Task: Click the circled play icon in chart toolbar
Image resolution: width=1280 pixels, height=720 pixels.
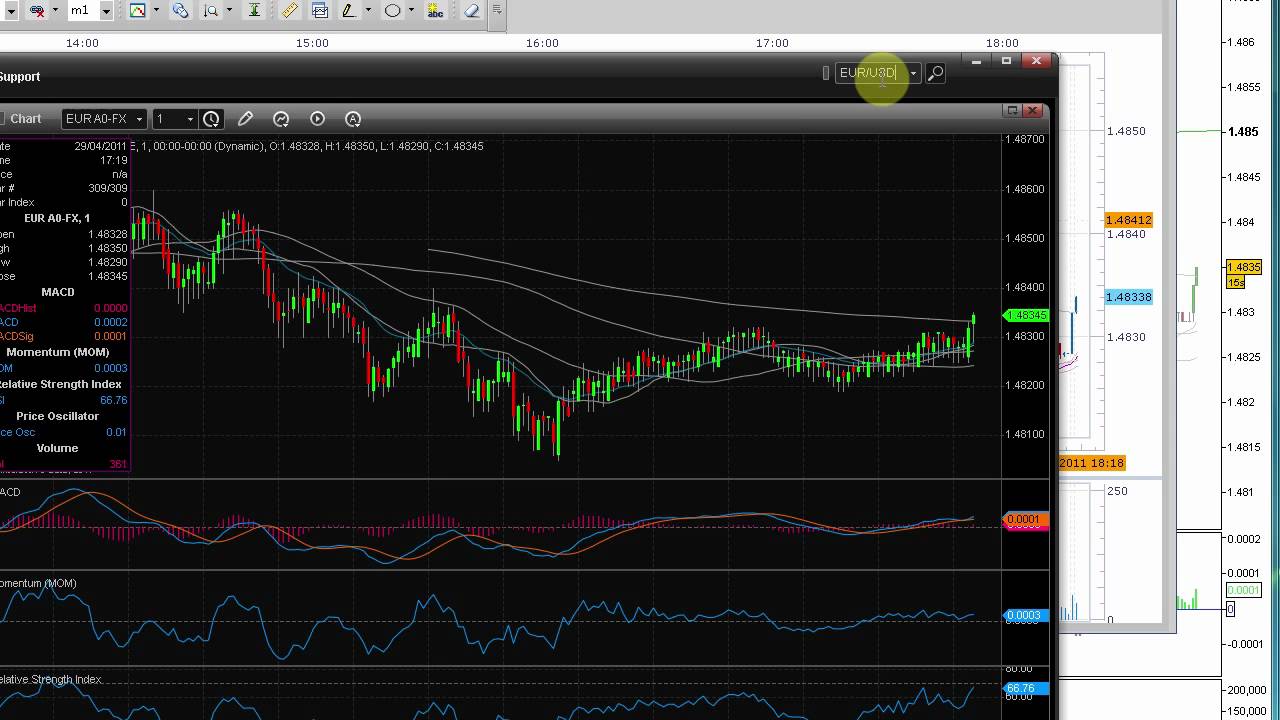Action: [317, 119]
